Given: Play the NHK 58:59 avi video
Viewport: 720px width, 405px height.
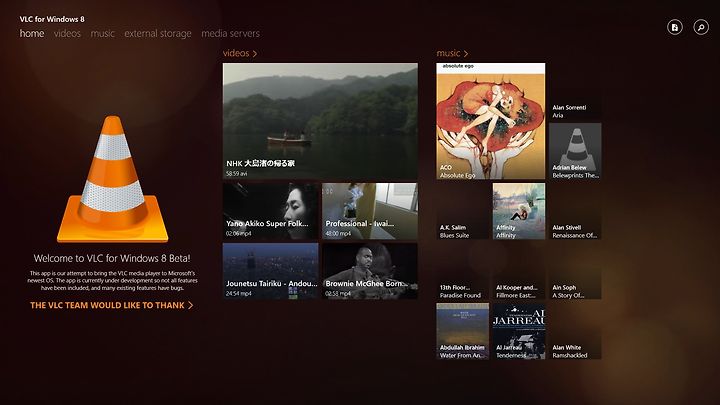Looking at the screenshot, I should pyautogui.click(x=320, y=121).
